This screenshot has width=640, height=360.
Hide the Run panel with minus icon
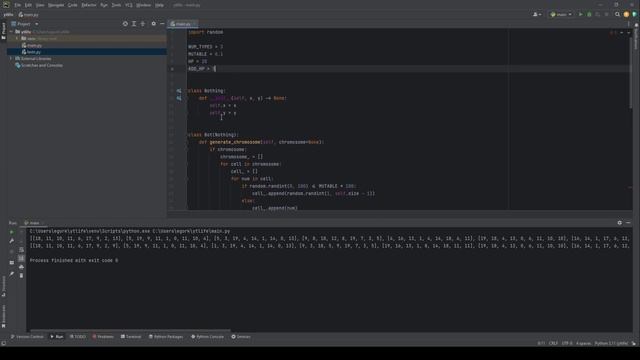628,223
